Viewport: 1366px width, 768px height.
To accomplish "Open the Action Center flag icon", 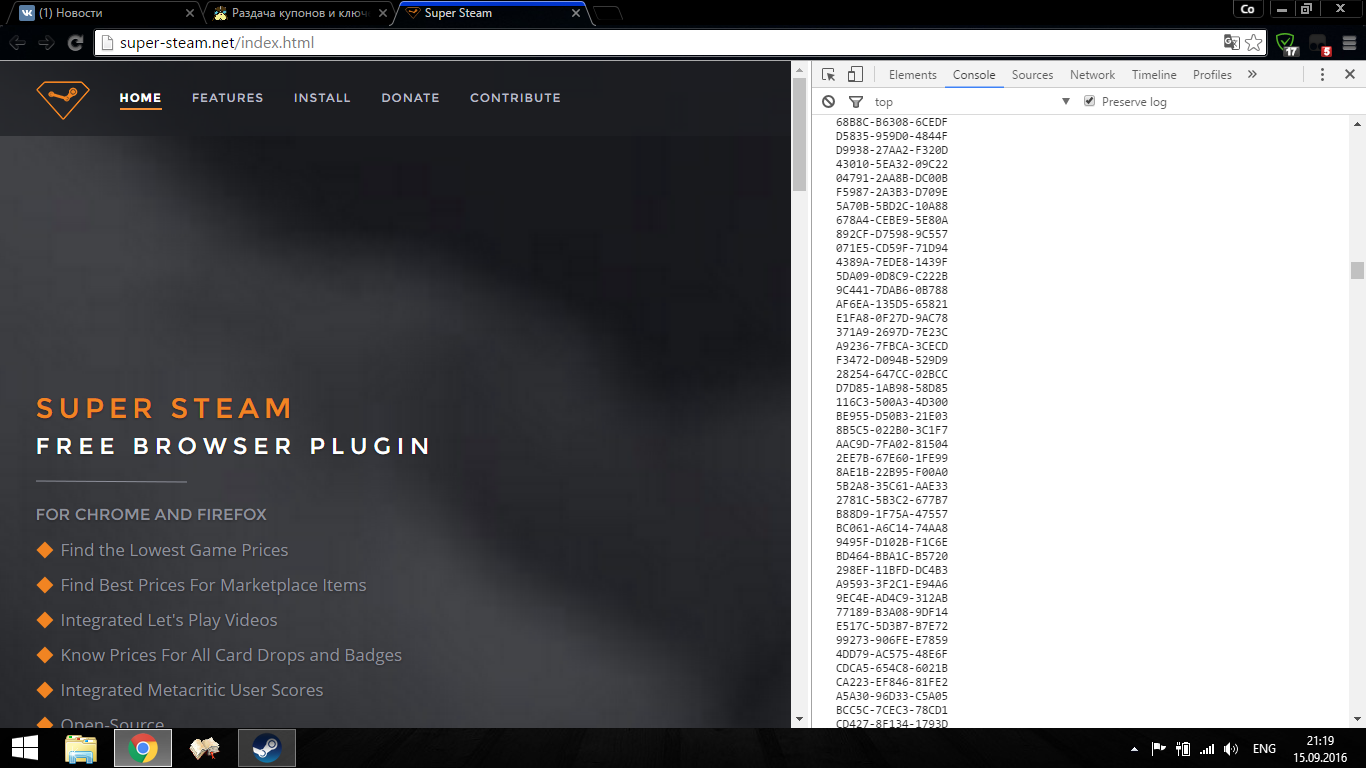I will 1159,749.
